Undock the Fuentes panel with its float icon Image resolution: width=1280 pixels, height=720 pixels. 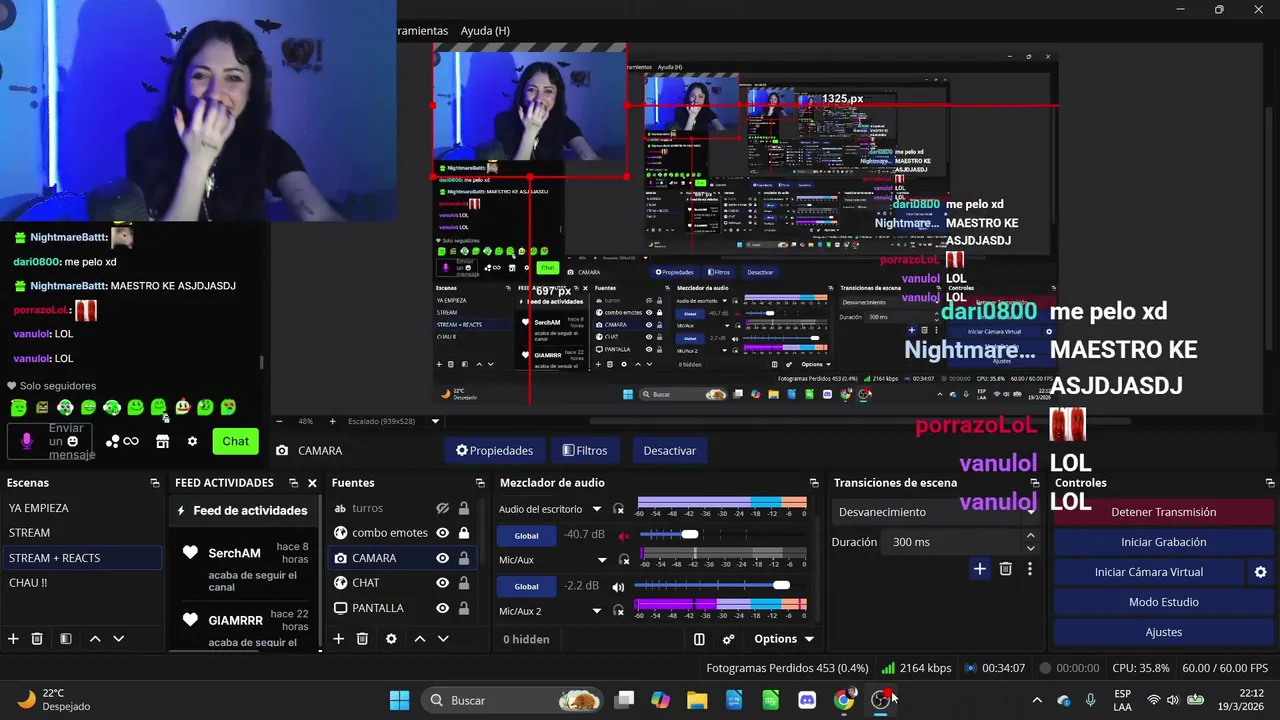click(x=479, y=483)
